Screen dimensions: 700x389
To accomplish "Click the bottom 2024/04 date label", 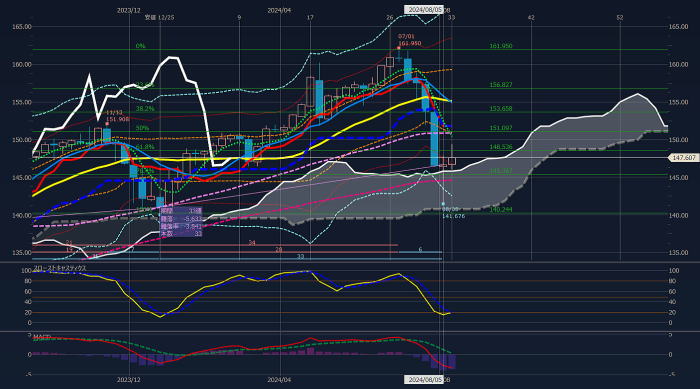I will 279,380.
